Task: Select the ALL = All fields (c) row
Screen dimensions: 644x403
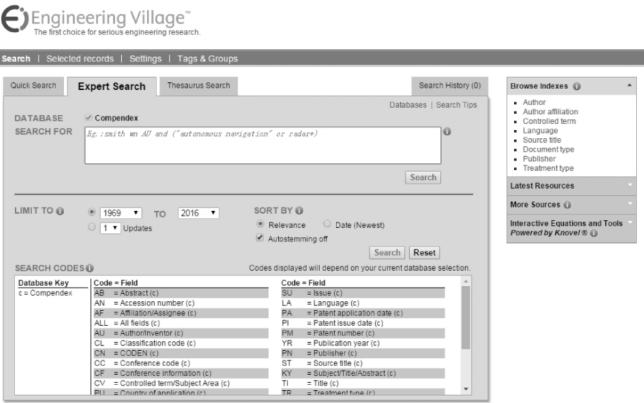Action: tap(181, 323)
